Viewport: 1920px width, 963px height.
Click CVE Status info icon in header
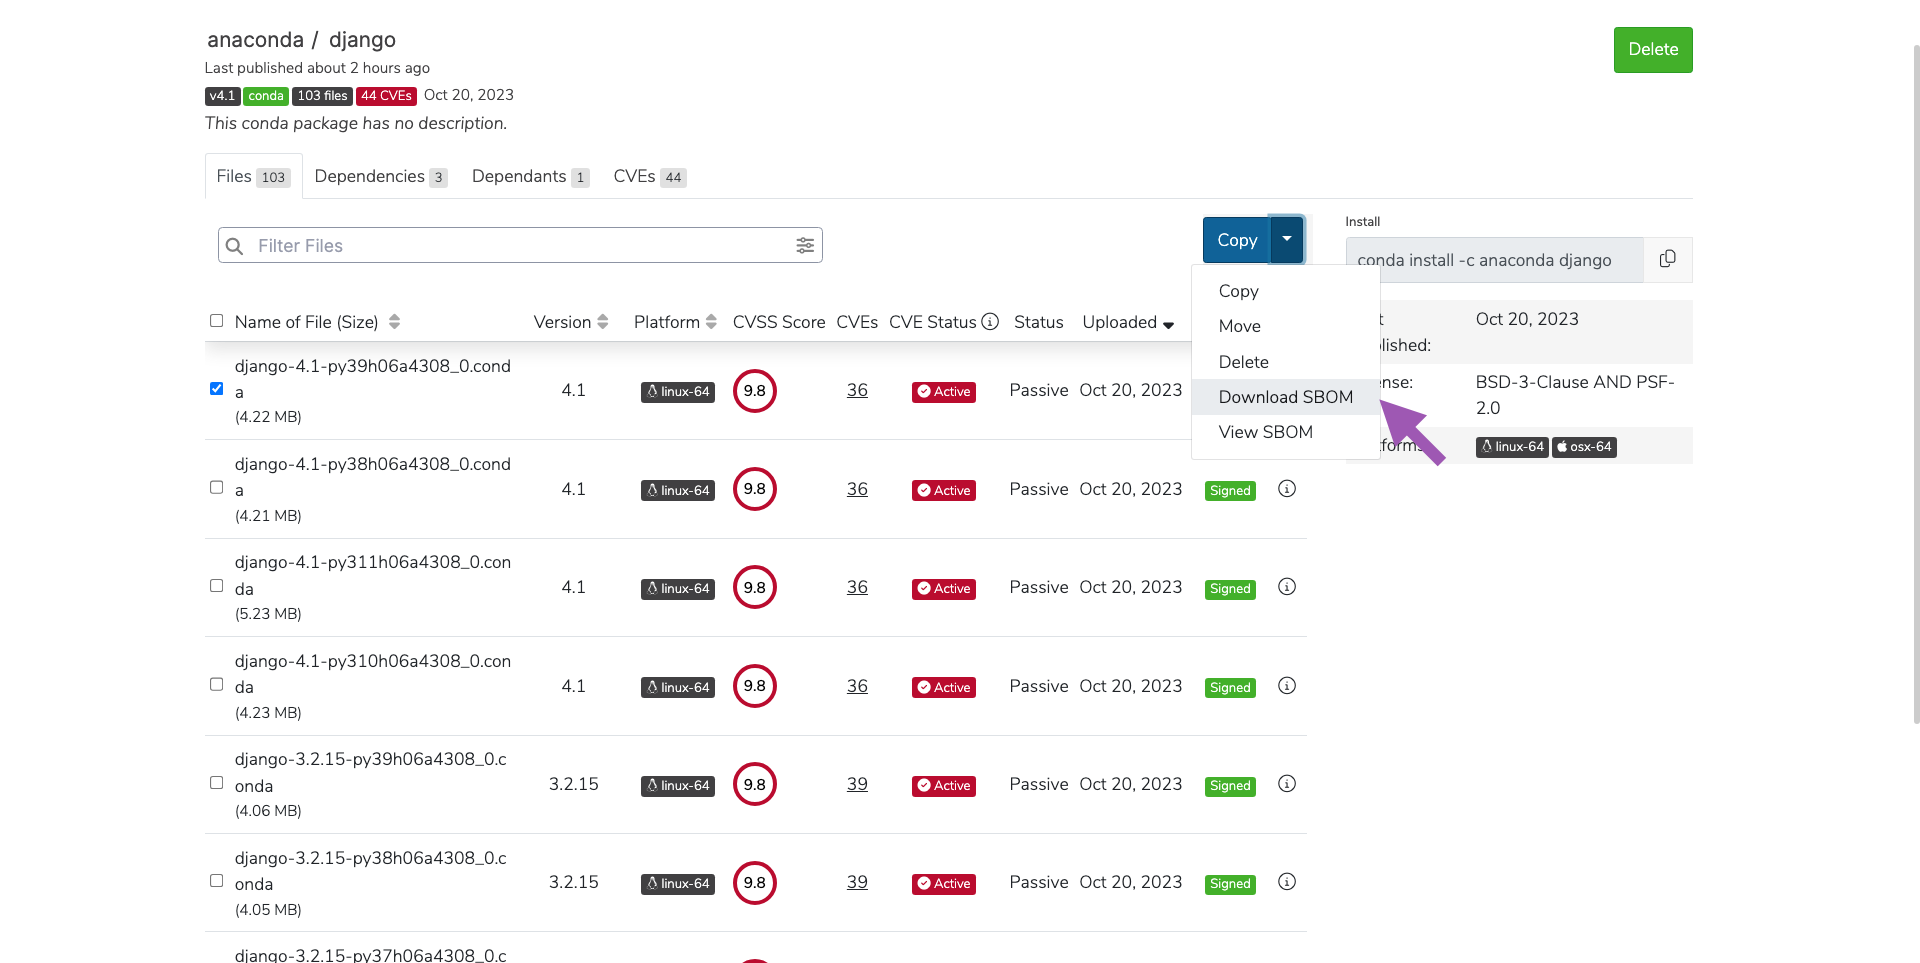tap(990, 321)
